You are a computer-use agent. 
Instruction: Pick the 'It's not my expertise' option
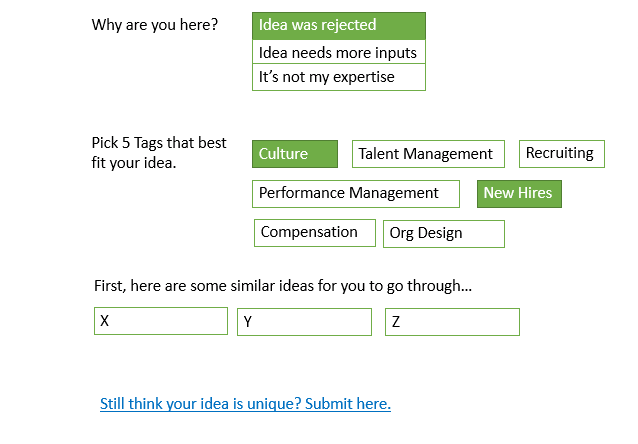338,77
